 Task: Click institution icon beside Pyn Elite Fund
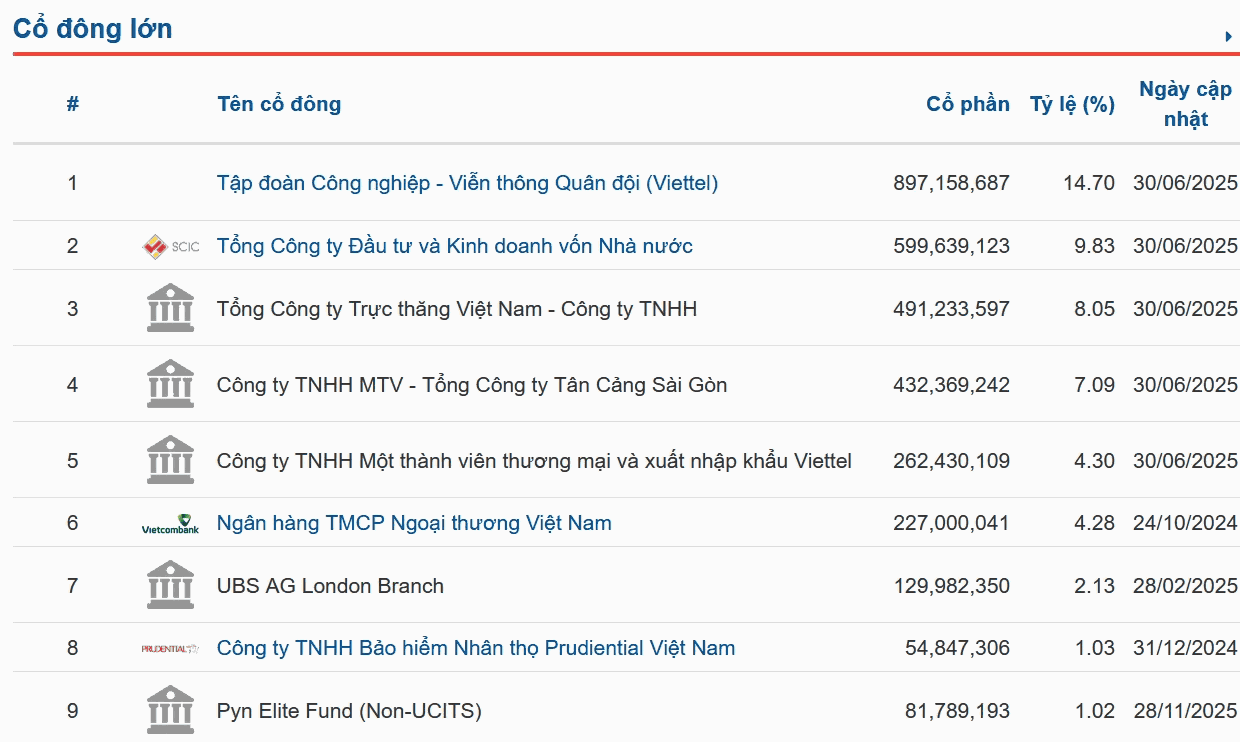171,710
